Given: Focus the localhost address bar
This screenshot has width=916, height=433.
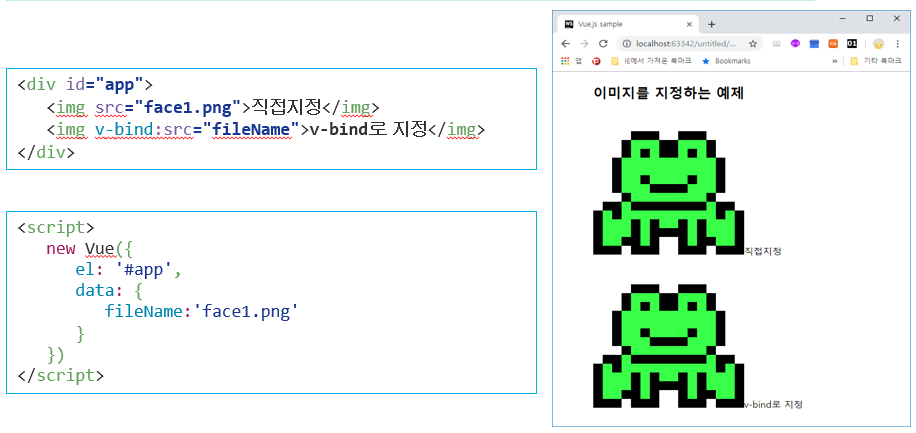Looking at the screenshot, I should coord(691,44).
